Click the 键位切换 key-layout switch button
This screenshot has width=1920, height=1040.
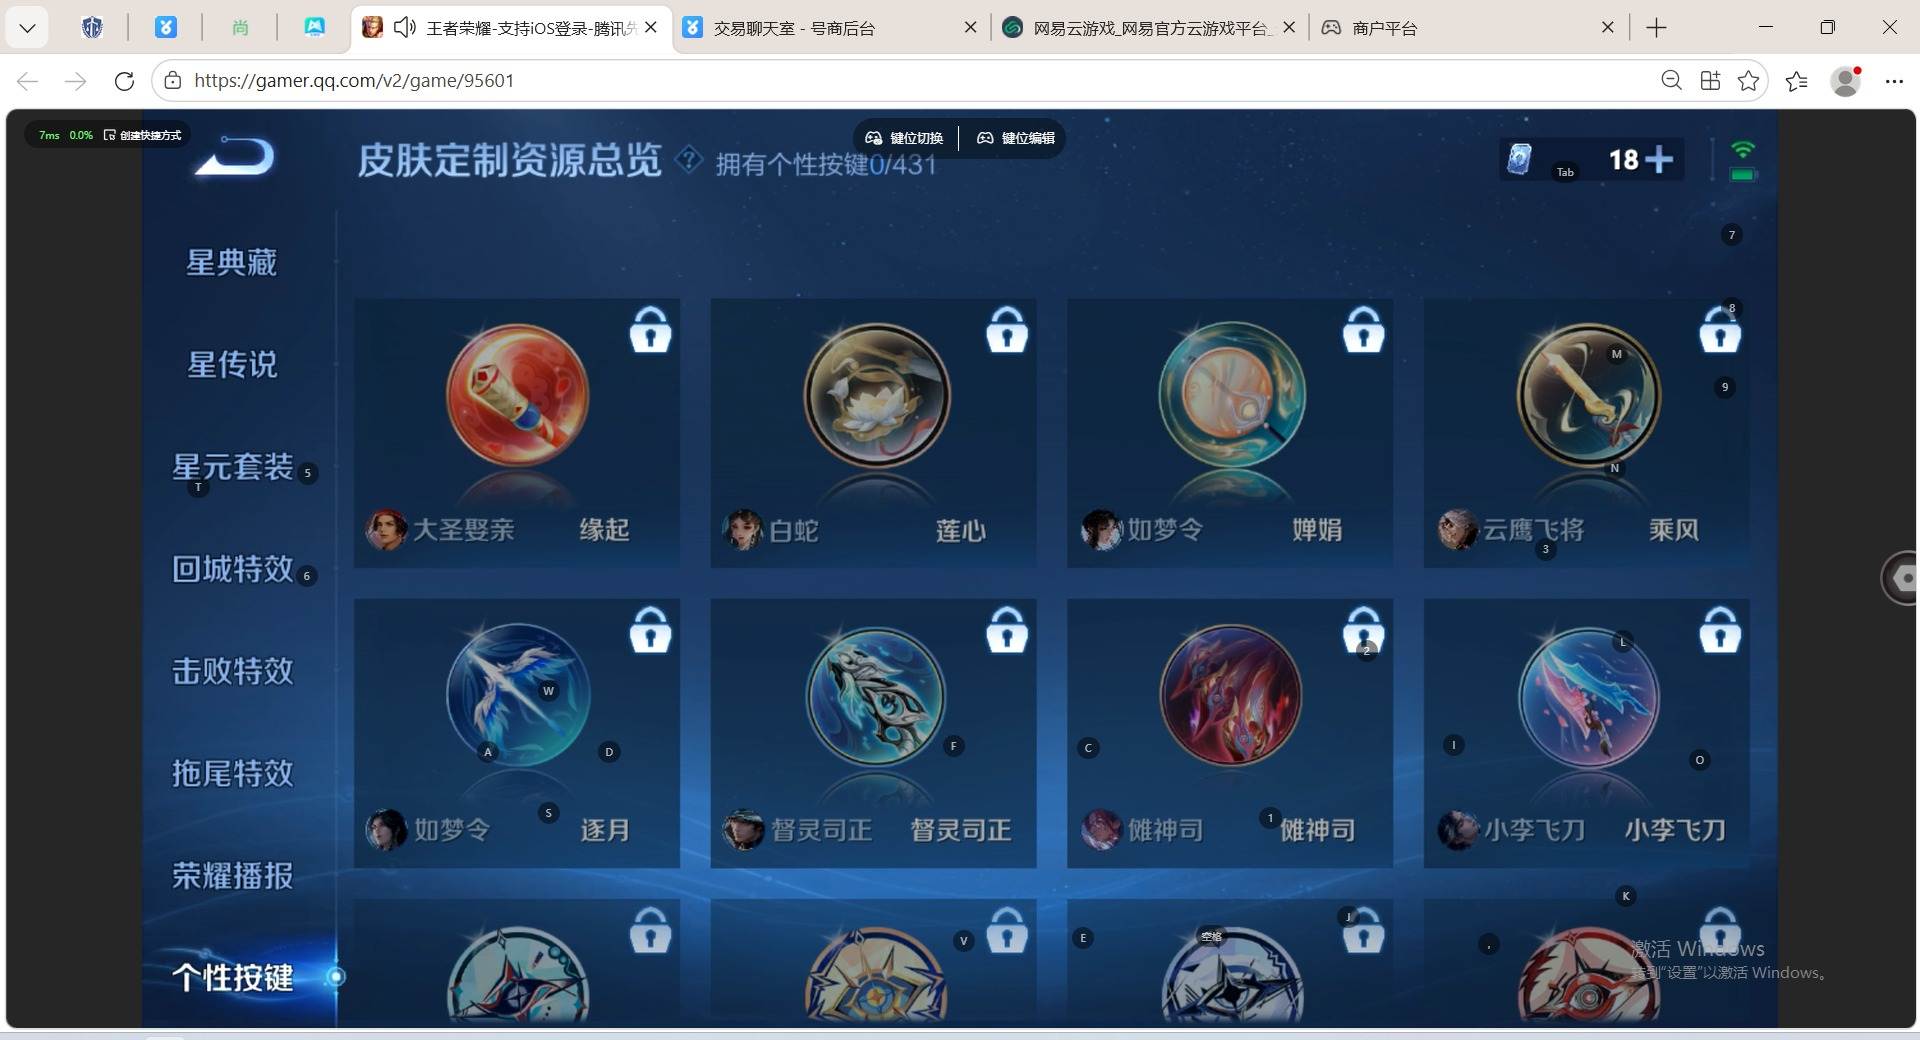click(905, 138)
